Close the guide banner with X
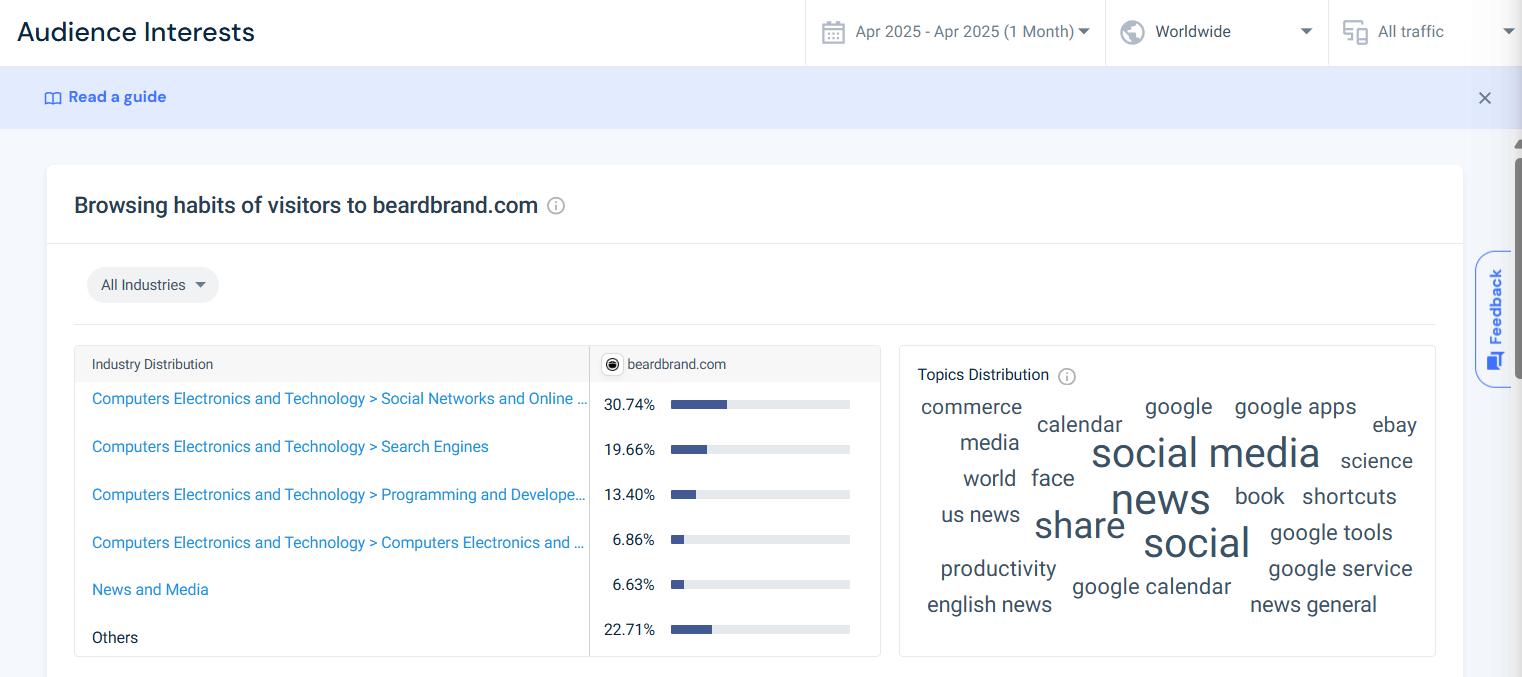 1484,98
